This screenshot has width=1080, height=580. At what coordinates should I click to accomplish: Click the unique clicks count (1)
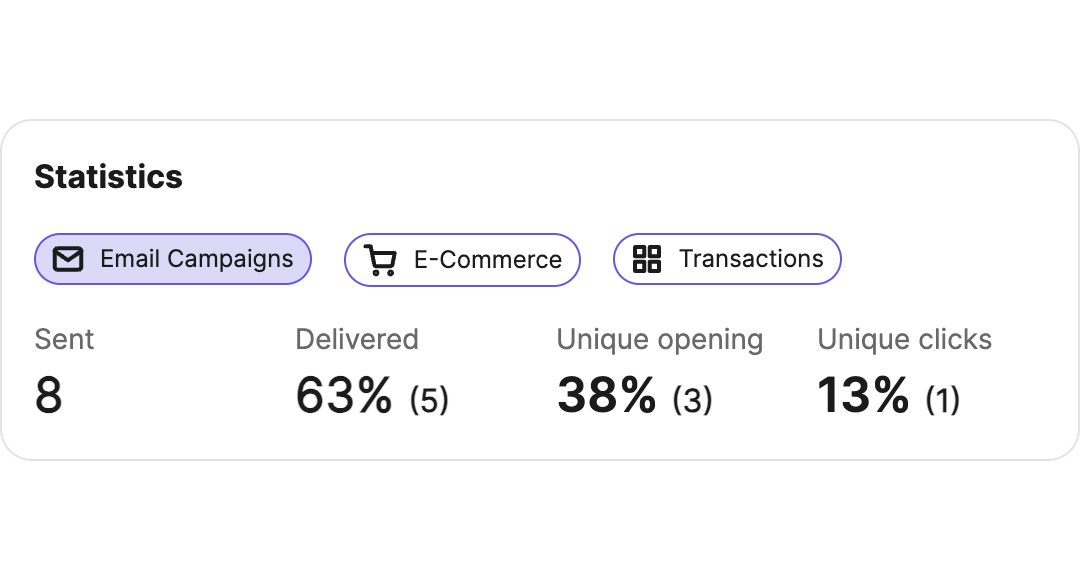[x=943, y=400]
